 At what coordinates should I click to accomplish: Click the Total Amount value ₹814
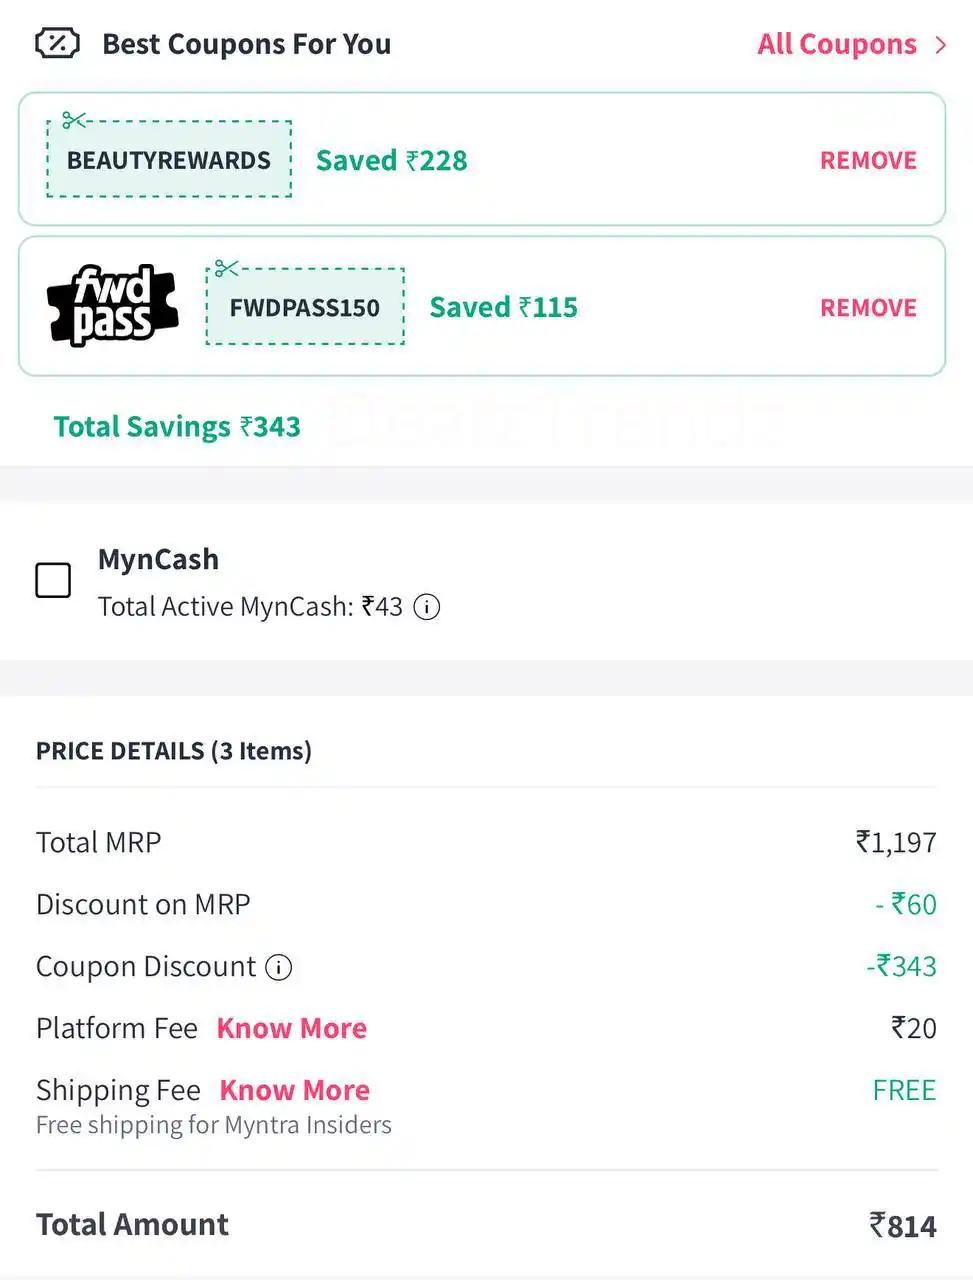901,1225
